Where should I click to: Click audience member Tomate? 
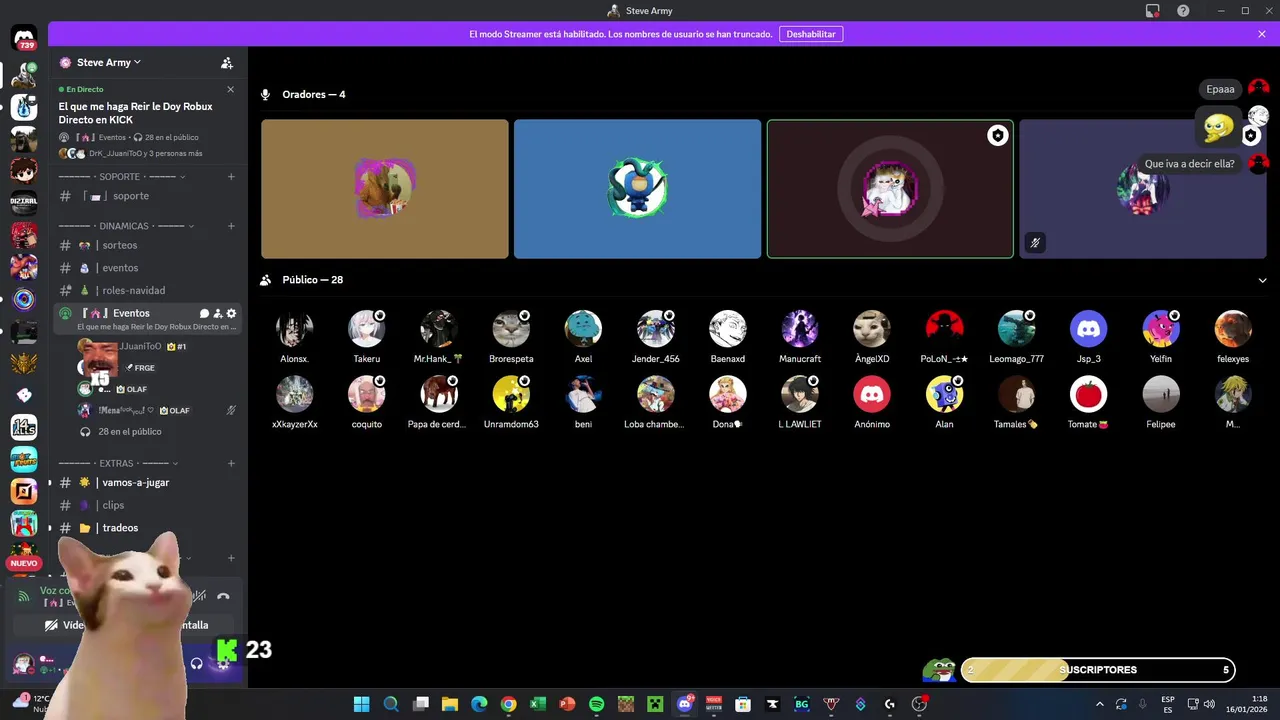[1088, 403]
